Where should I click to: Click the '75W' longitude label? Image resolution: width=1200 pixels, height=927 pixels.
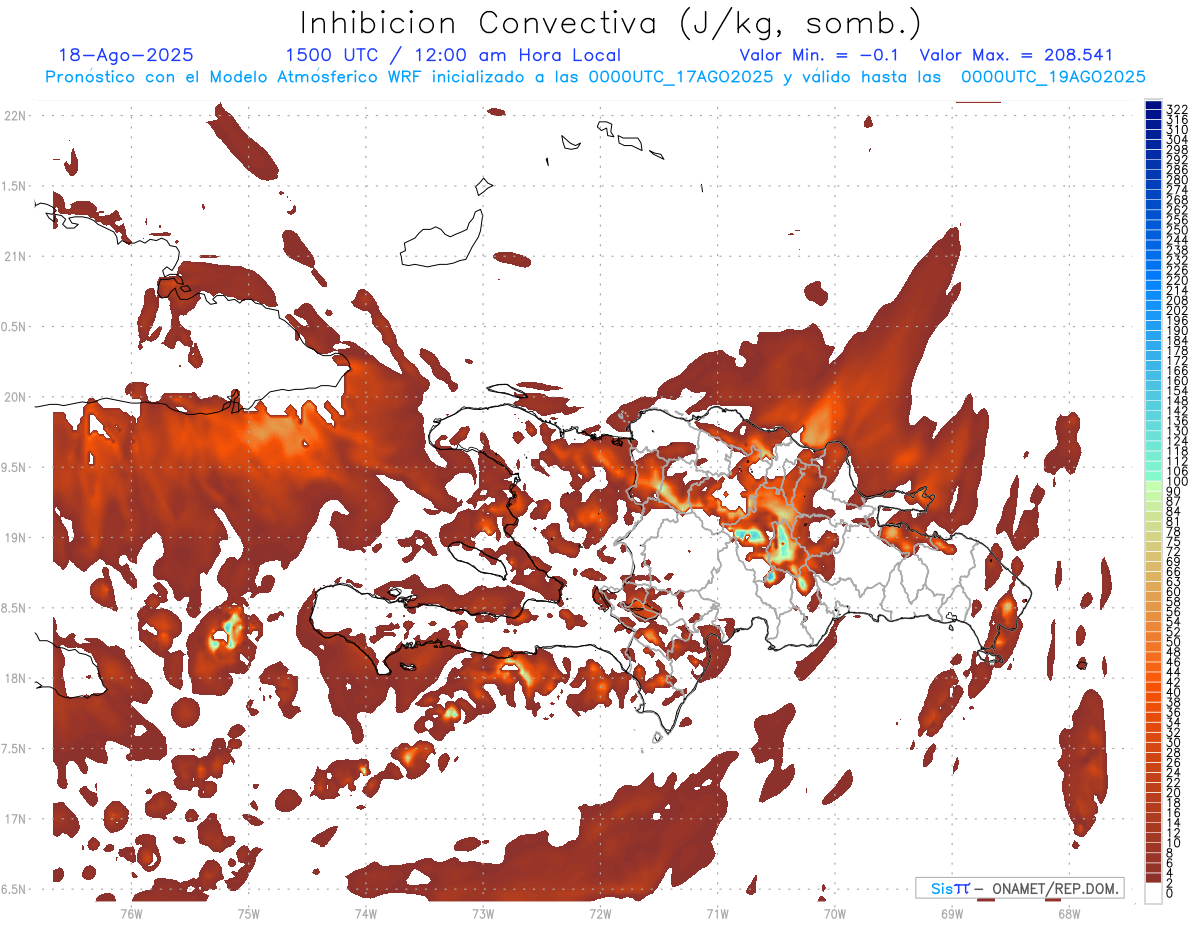coord(249,913)
